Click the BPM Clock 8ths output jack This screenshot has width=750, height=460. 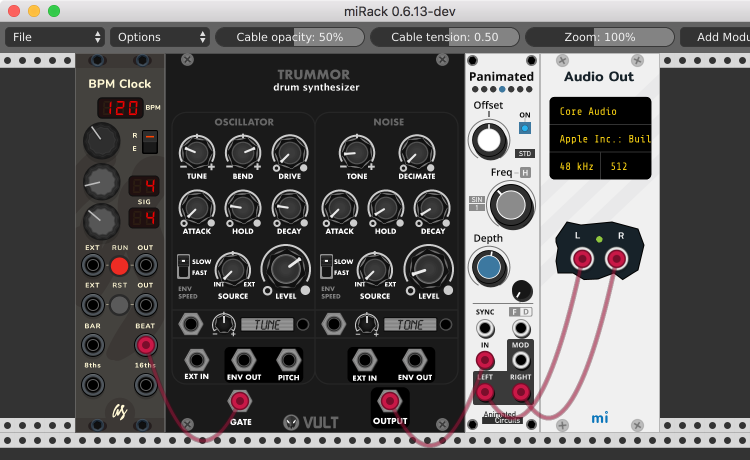click(x=93, y=385)
